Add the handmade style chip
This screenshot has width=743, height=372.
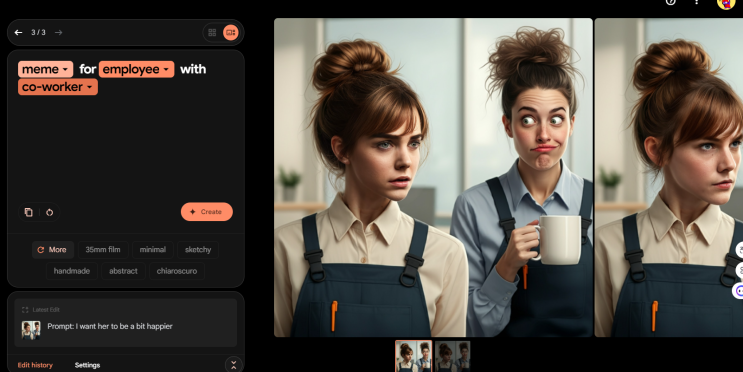click(72, 271)
